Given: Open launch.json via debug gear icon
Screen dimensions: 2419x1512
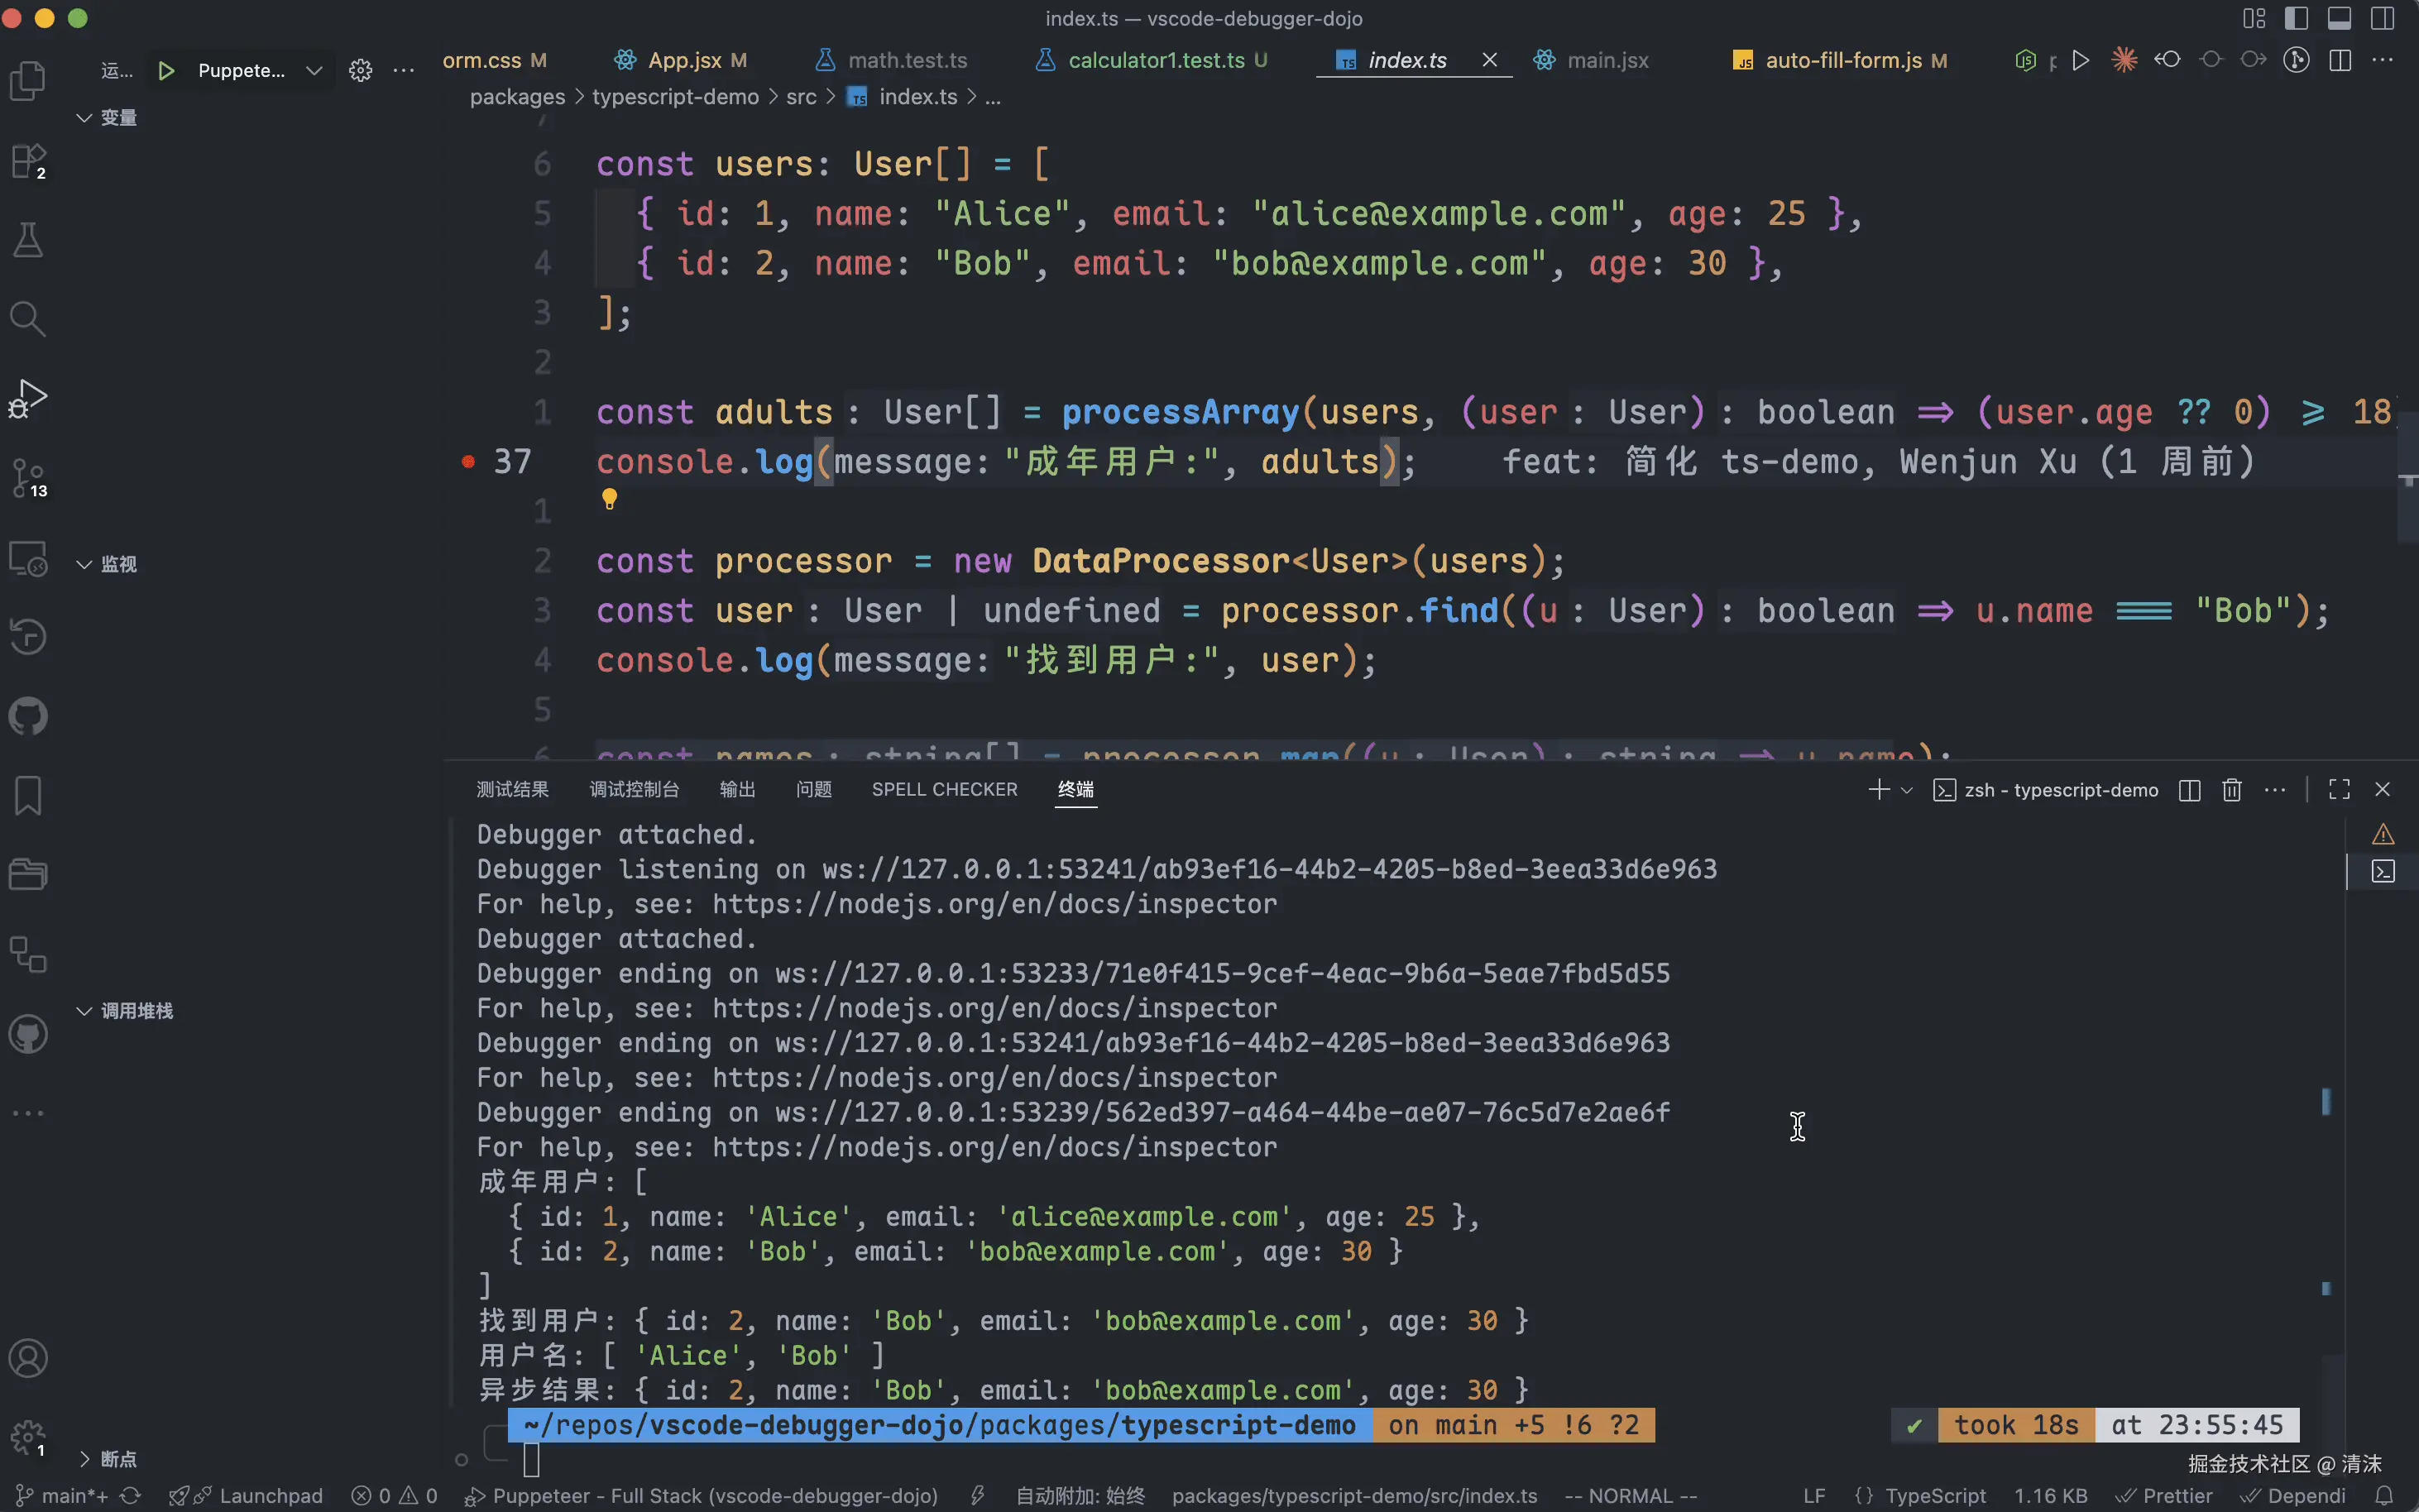Looking at the screenshot, I should point(360,71).
